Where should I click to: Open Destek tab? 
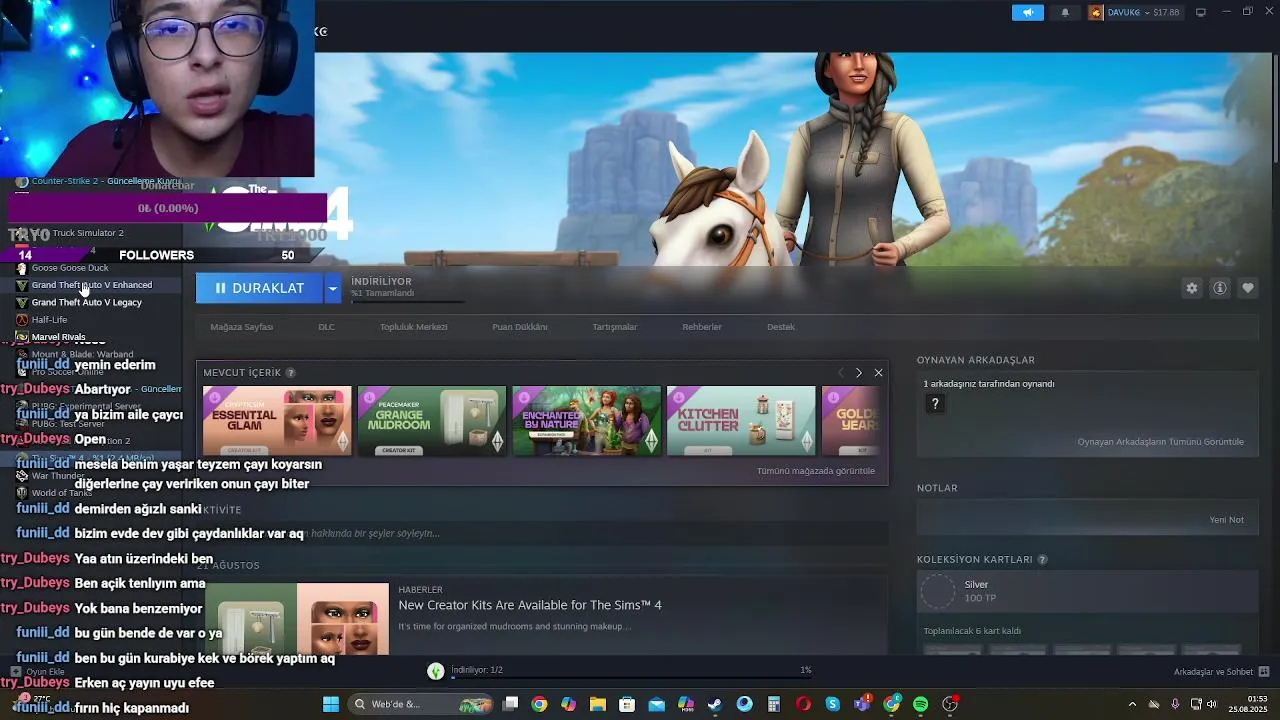coord(781,327)
